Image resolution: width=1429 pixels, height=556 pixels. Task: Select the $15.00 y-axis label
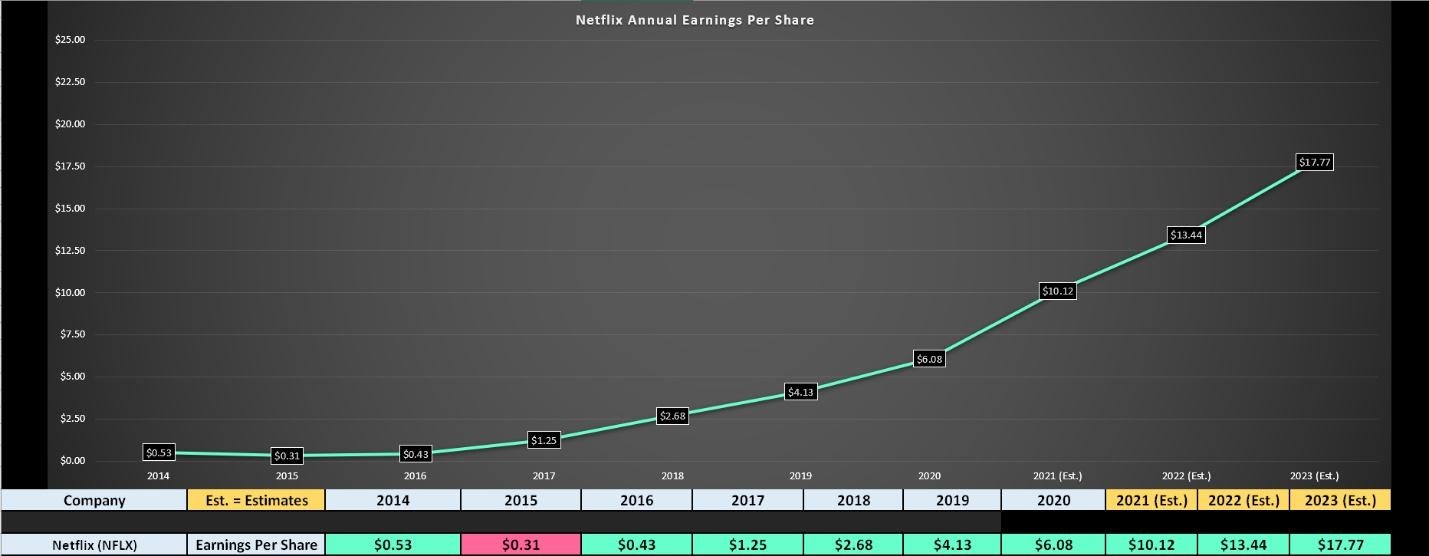(70, 208)
